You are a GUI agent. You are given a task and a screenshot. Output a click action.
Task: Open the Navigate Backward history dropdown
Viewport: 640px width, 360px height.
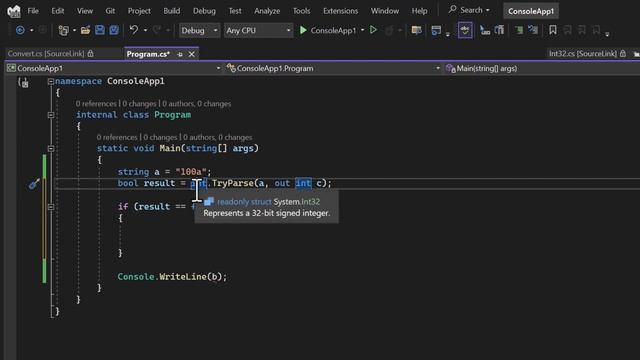(31, 31)
